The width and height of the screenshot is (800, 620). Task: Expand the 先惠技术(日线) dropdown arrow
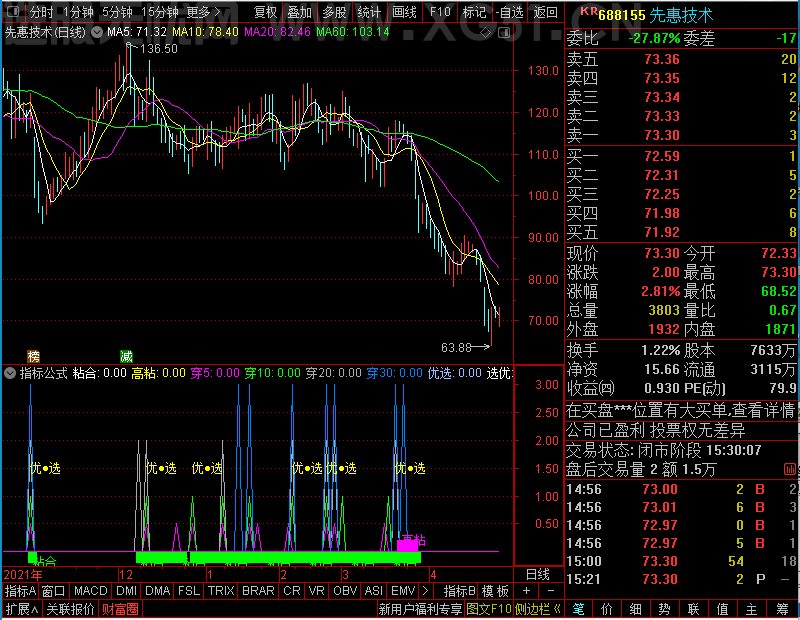point(97,33)
